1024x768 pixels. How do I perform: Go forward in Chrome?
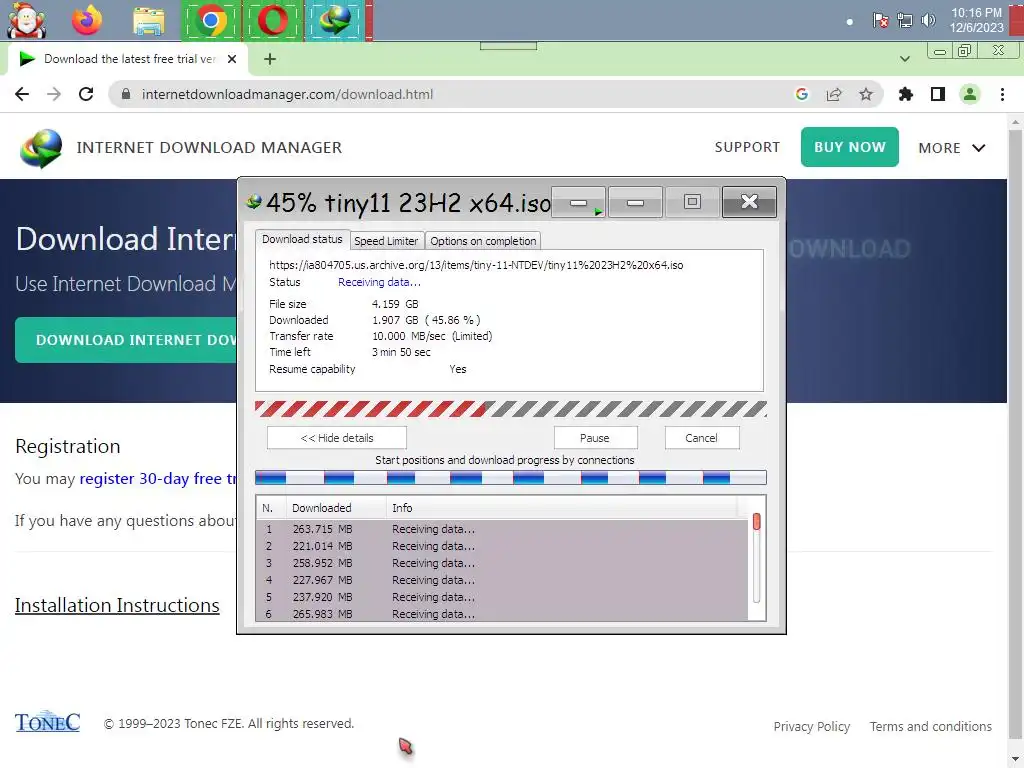coord(54,94)
